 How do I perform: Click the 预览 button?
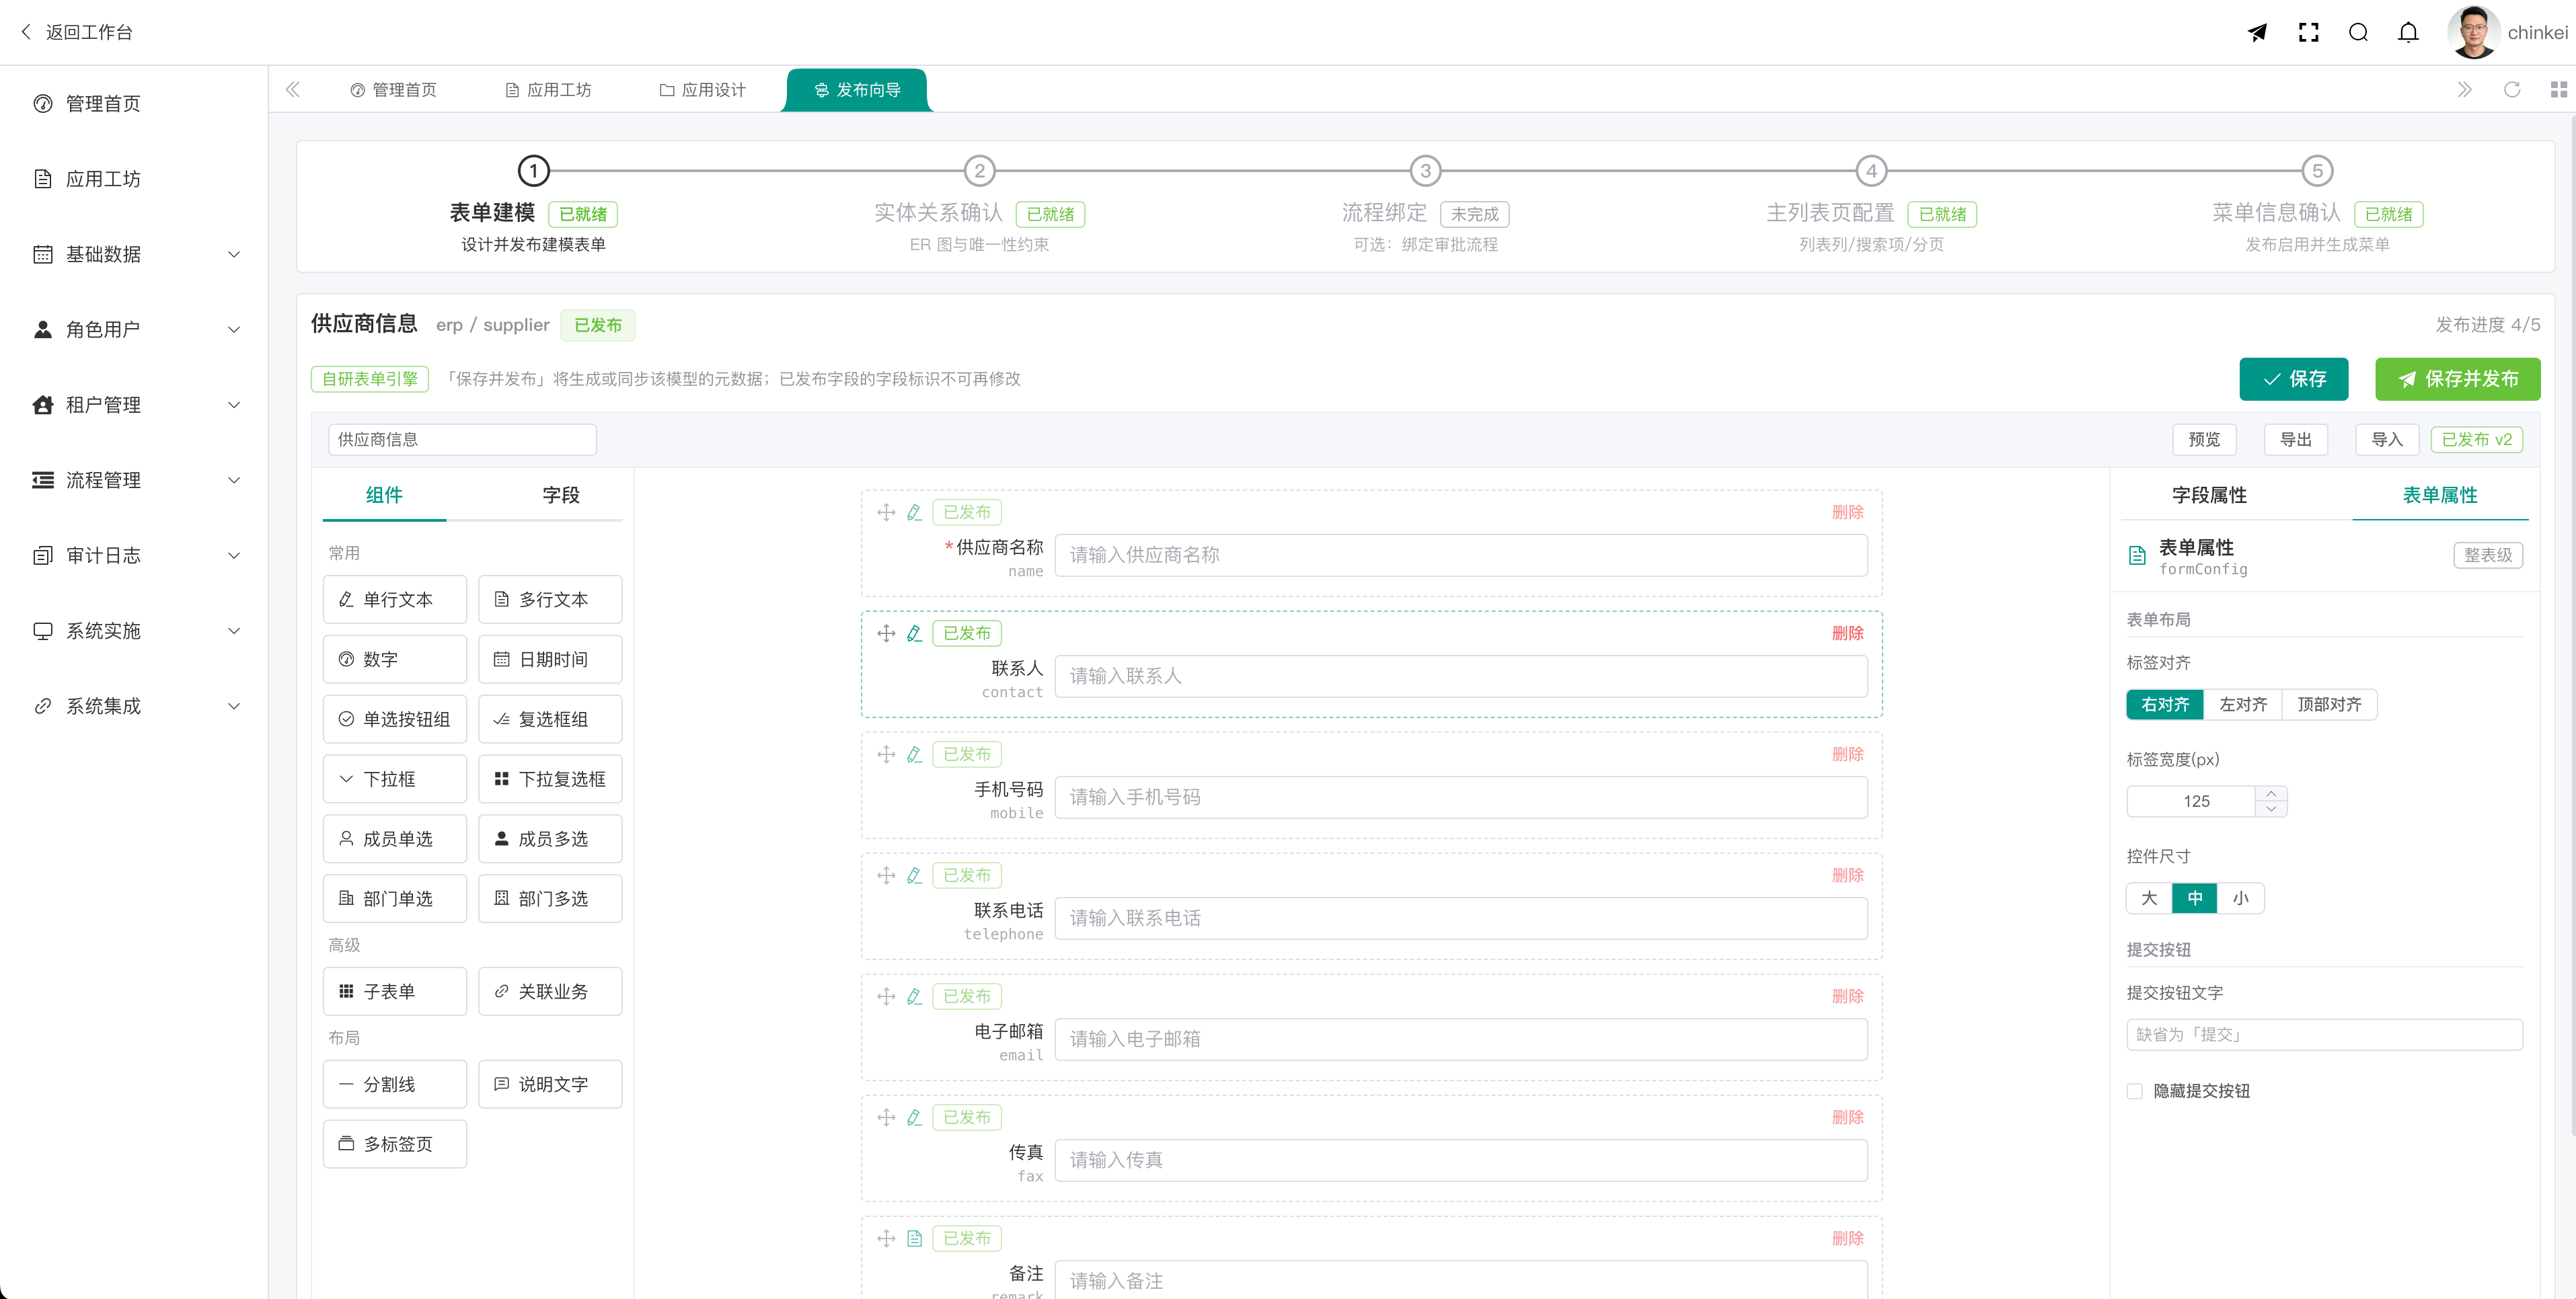coord(2204,439)
